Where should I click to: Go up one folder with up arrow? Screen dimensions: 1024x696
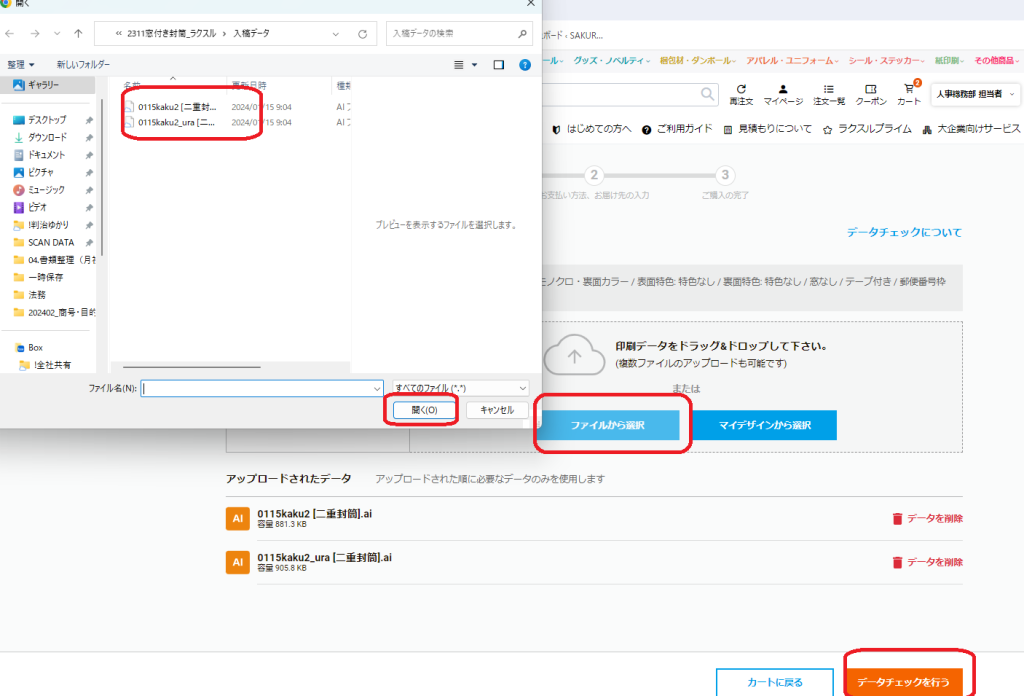(x=78, y=34)
